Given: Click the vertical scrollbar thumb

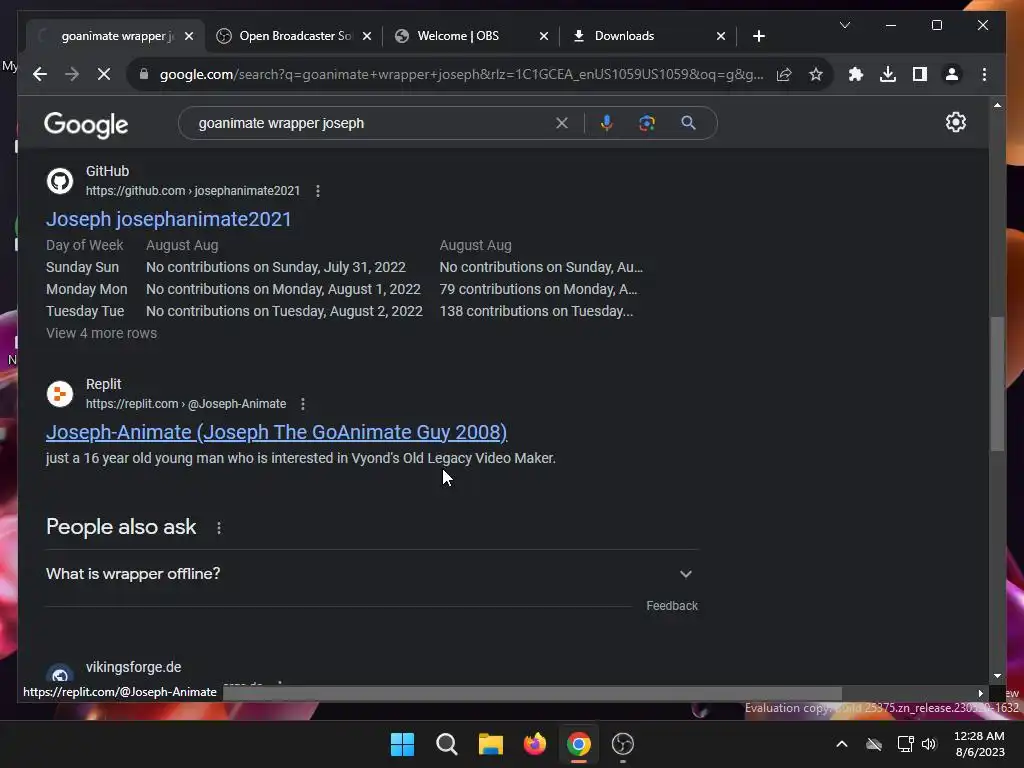Looking at the screenshot, I should point(997,384).
